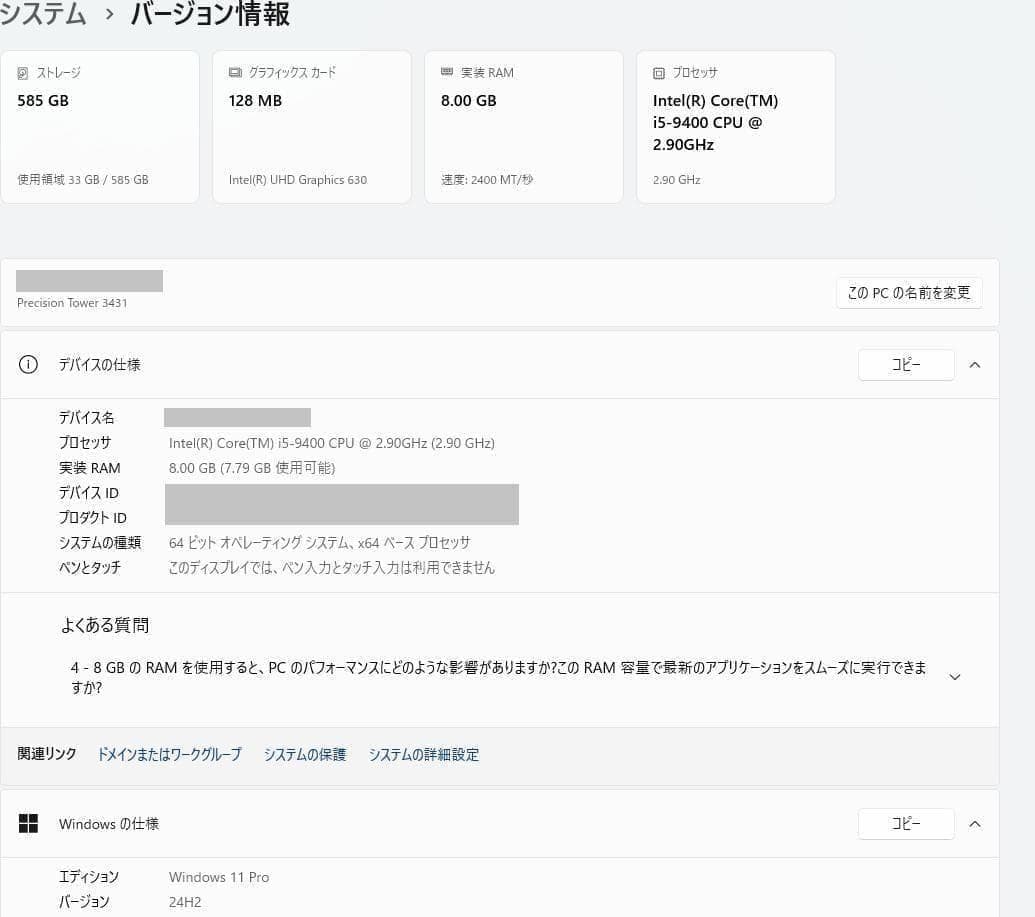Click システム in the breadcrumb
This screenshot has width=1035, height=917.
point(44,15)
